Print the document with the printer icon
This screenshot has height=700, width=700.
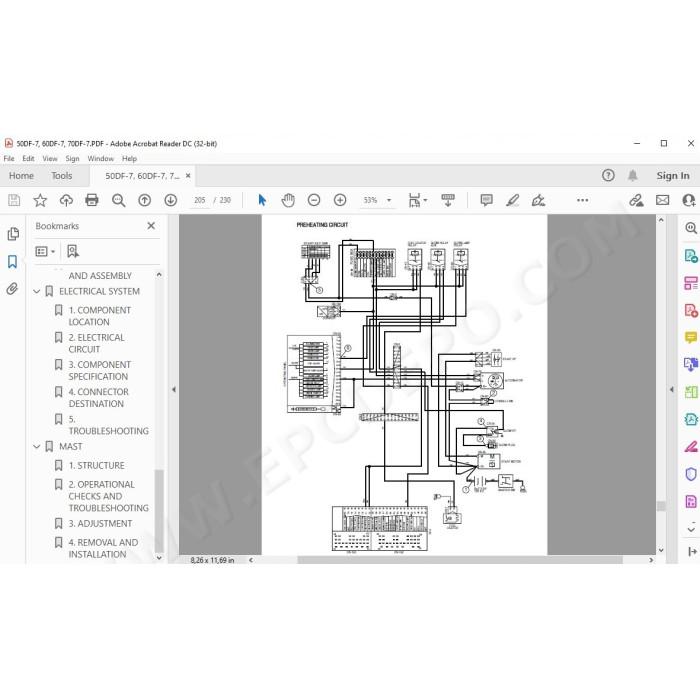pyautogui.click(x=92, y=200)
